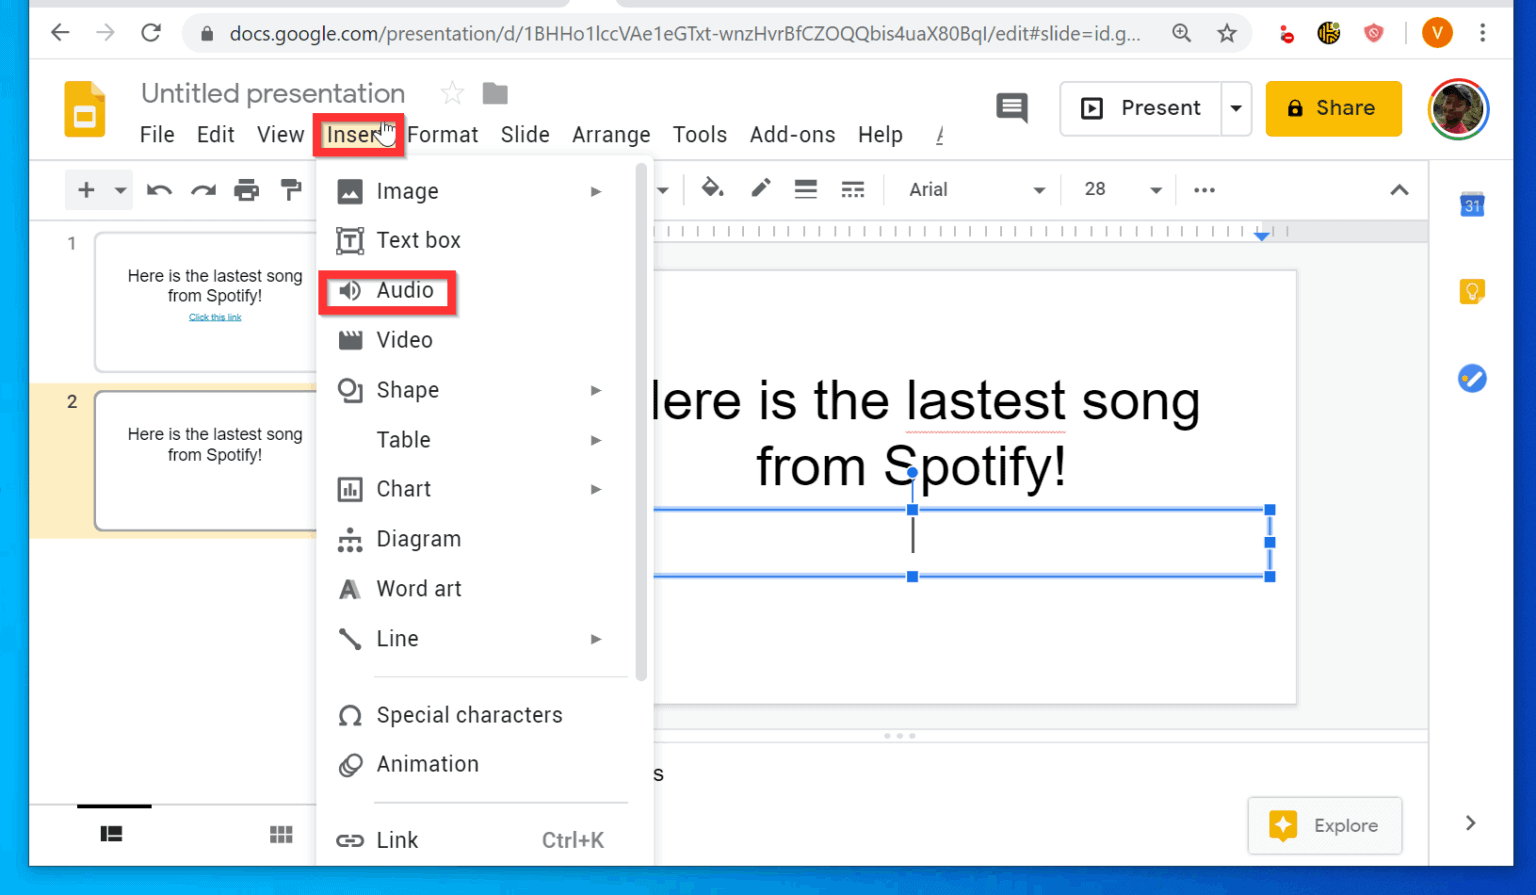Switch to filmstrip view
This screenshot has width=1536, height=895.
[x=112, y=834]
